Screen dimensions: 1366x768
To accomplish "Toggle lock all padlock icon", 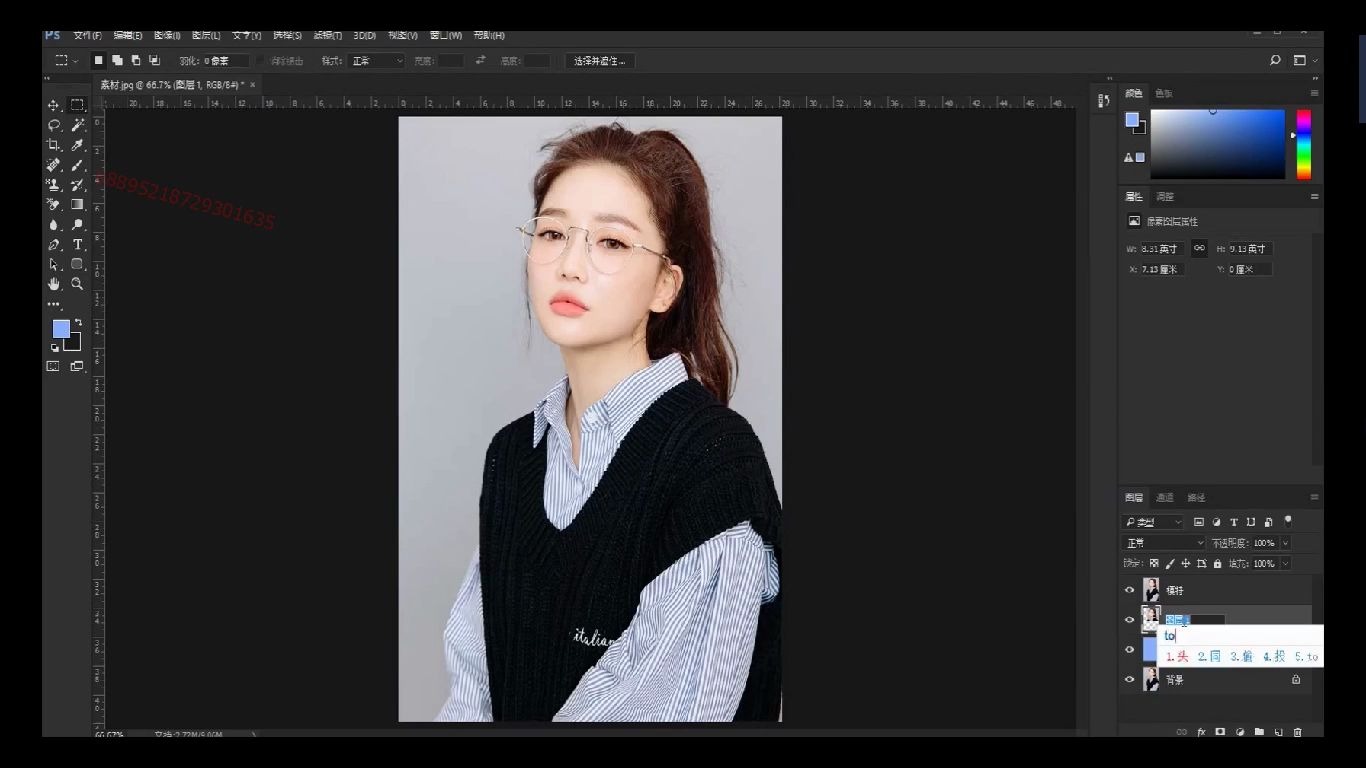I will tap(1217, 564).
